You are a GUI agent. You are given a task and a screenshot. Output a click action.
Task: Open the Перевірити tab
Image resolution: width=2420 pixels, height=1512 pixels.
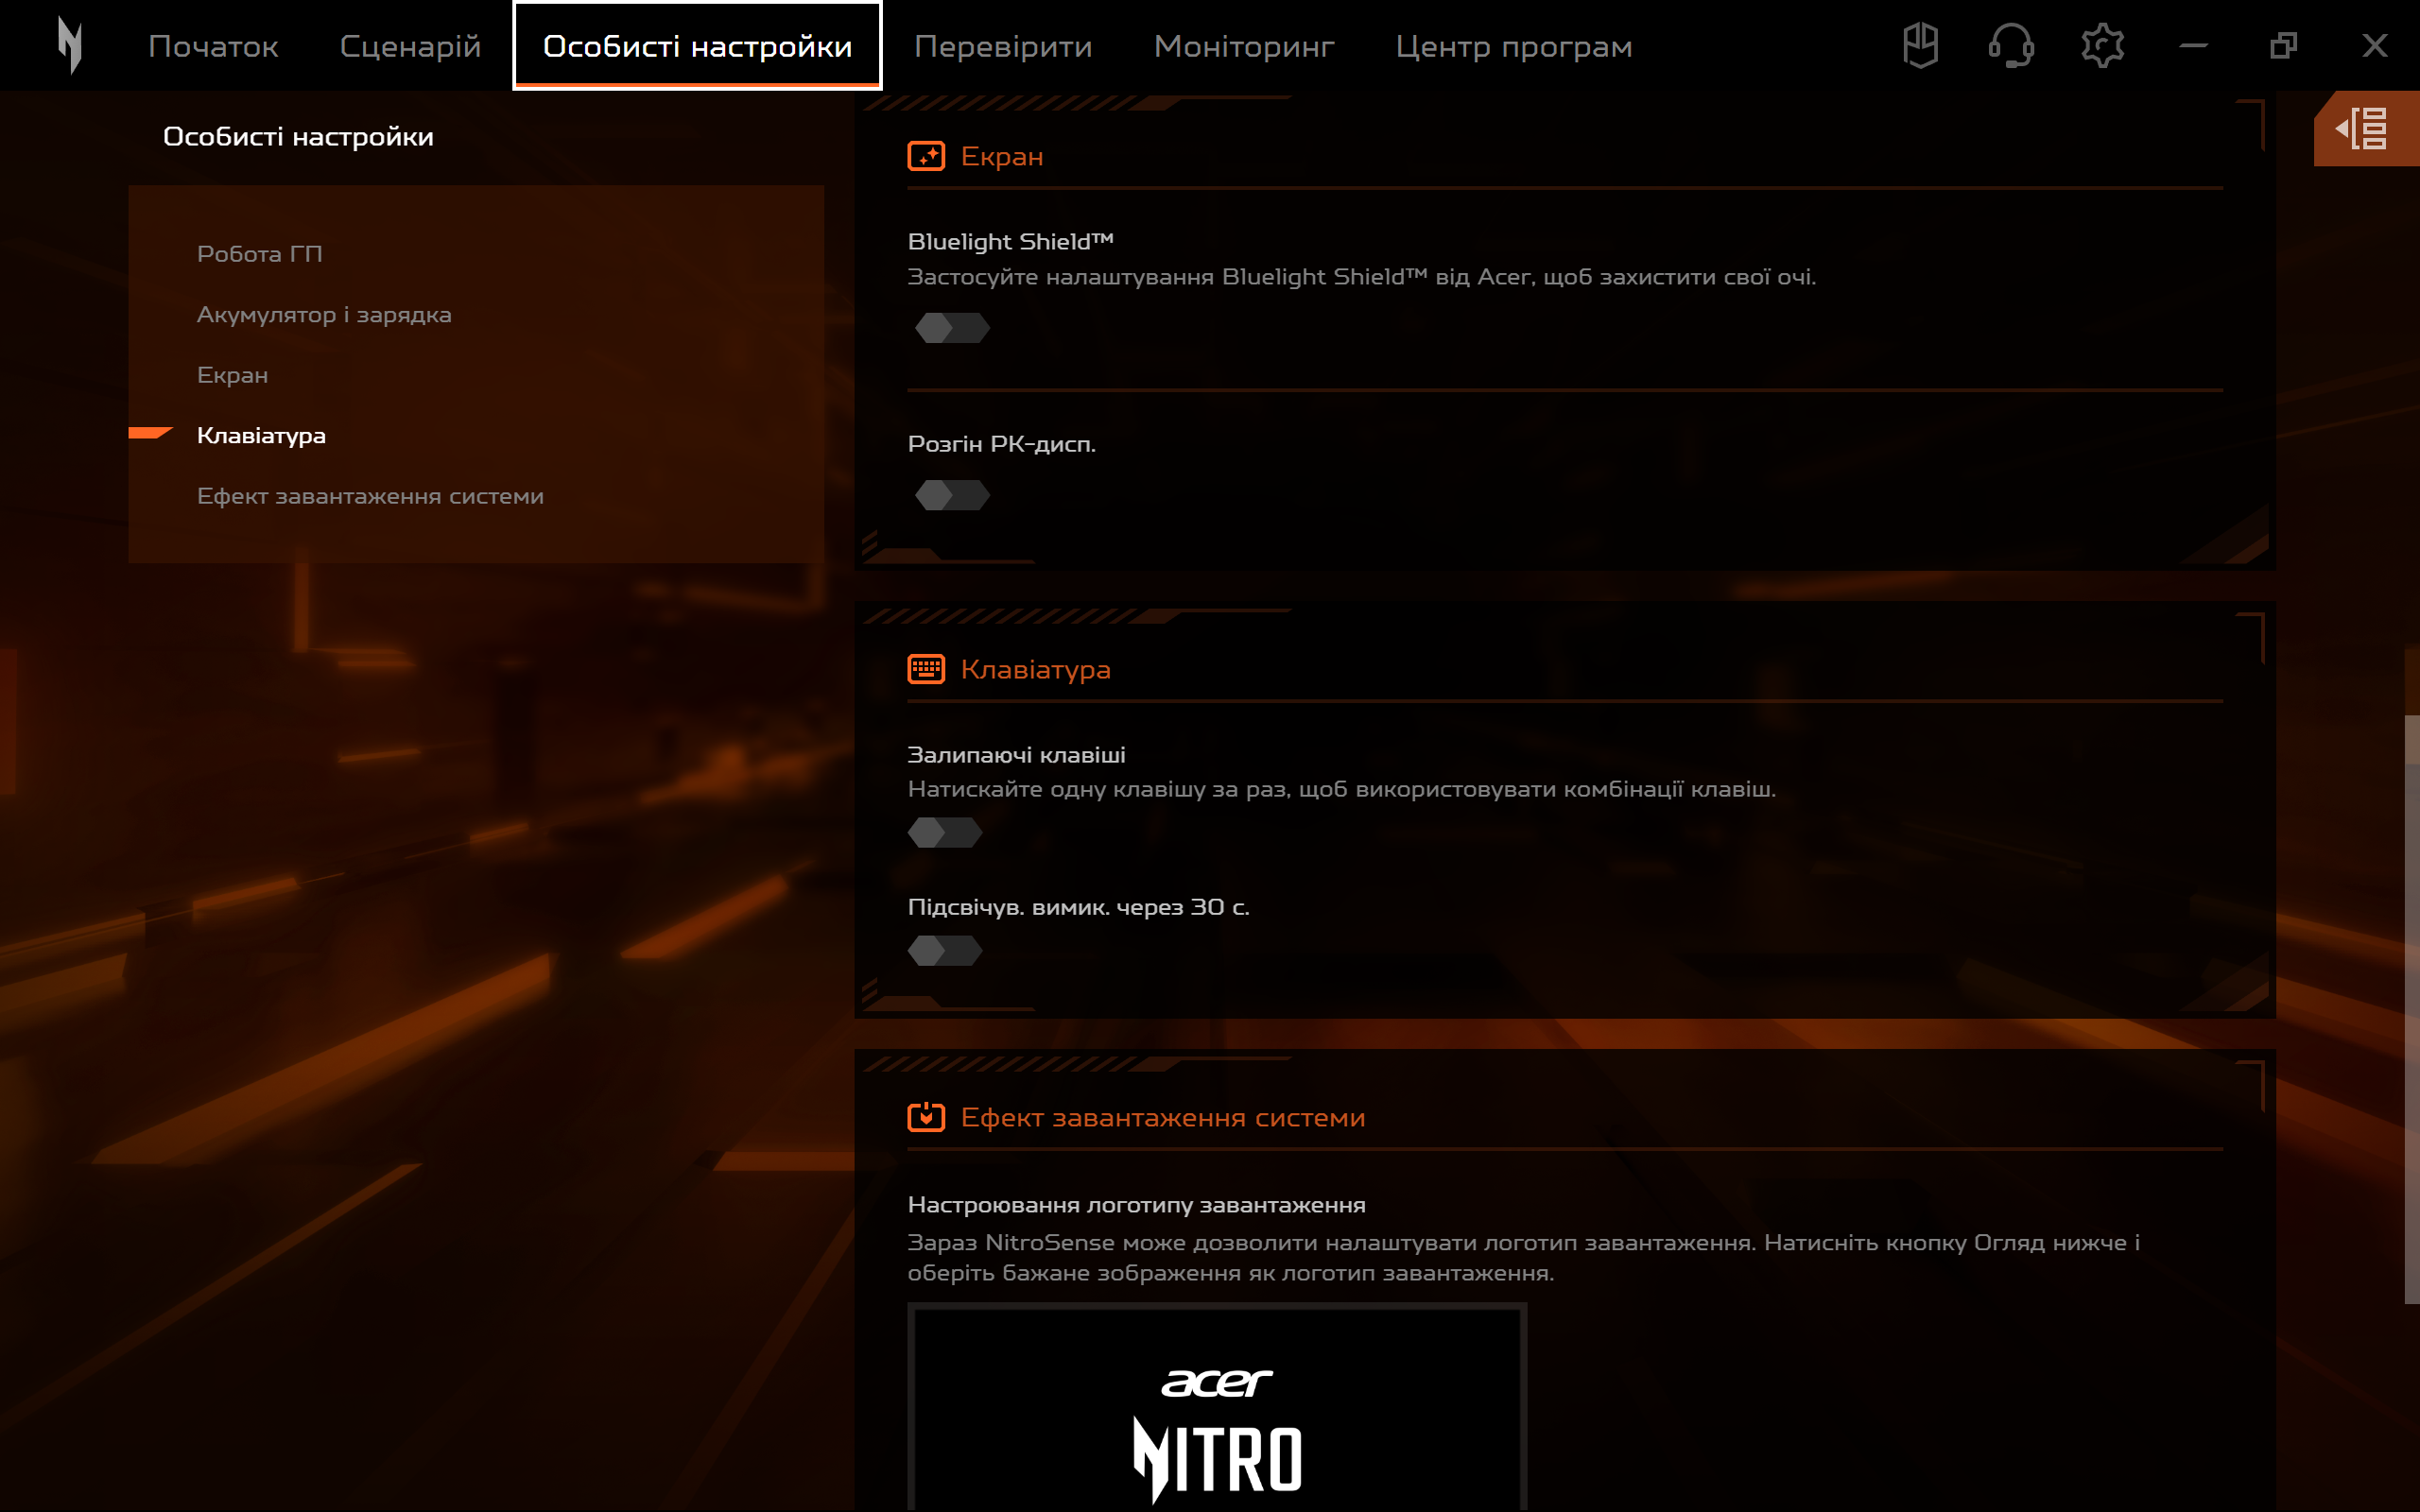[1004, 46]
